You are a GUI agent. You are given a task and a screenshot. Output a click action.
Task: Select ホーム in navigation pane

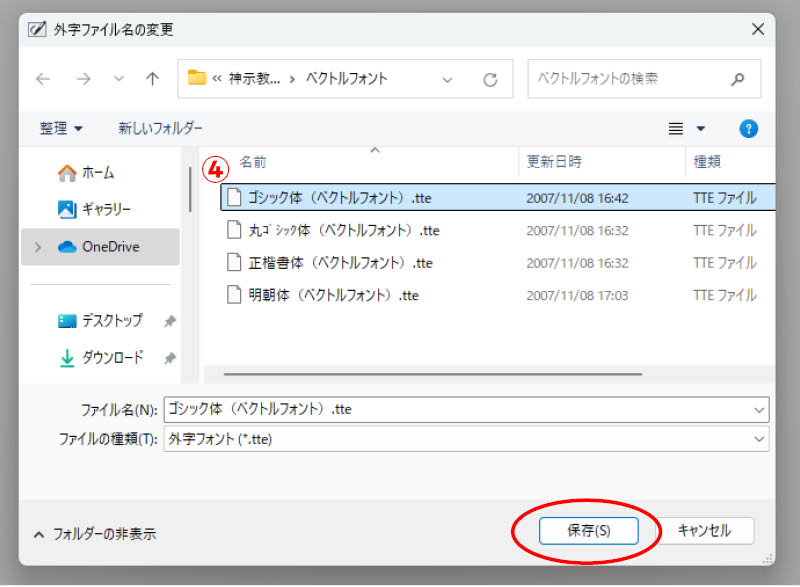86,173
